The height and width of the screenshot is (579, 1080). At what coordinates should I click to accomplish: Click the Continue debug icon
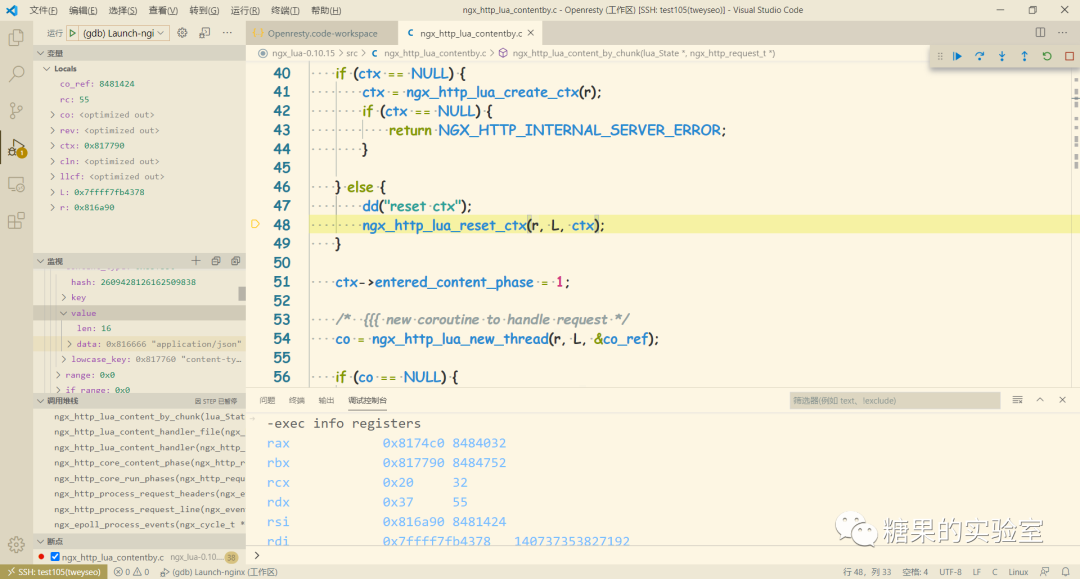(x=957, y=56)
